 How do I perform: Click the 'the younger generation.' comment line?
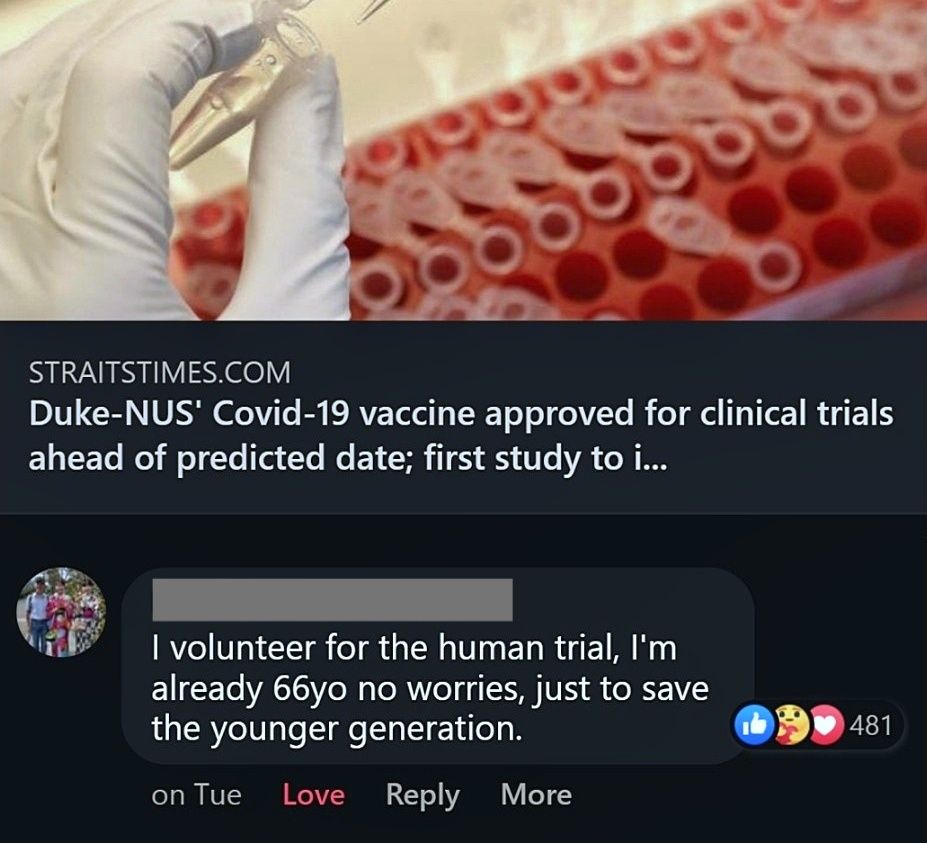337,729
